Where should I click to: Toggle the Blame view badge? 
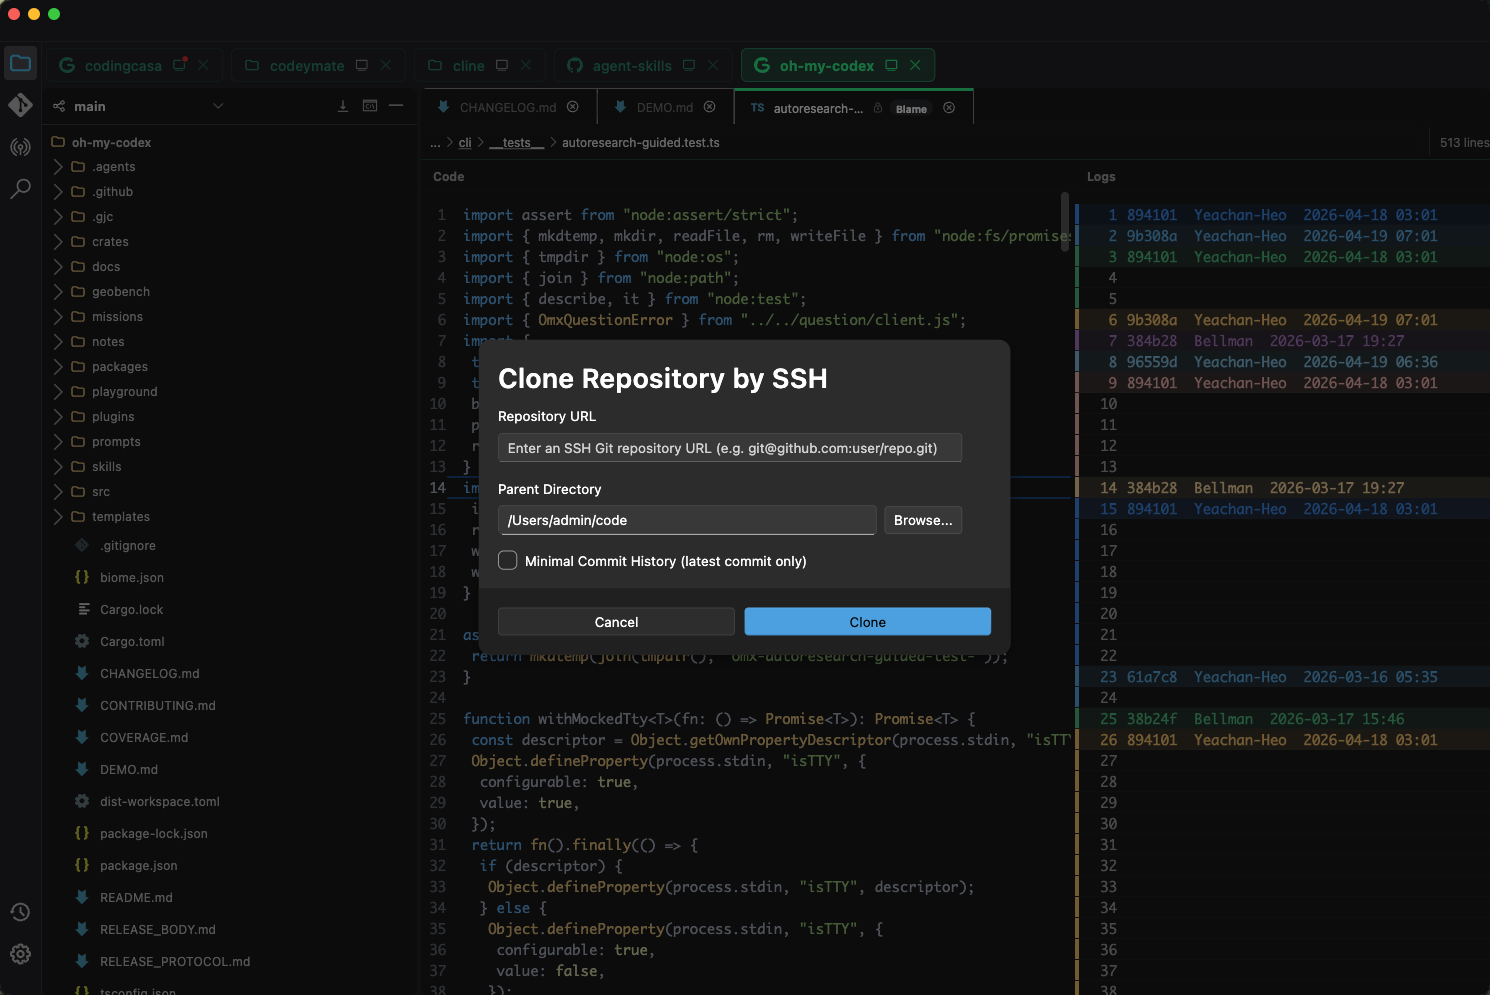point(911,109)
